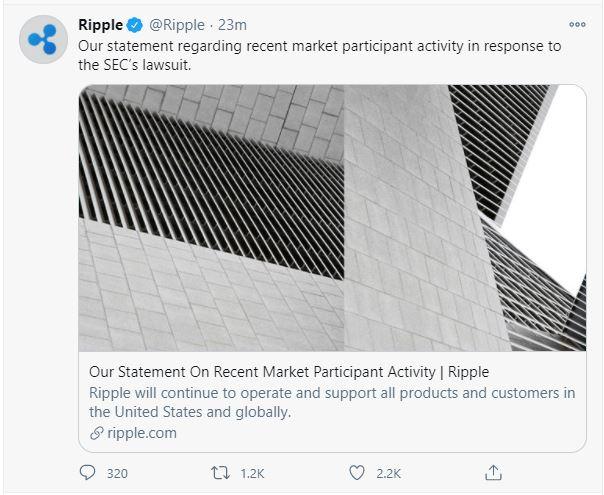Click the 2.2K likes count

pos(391,473)
